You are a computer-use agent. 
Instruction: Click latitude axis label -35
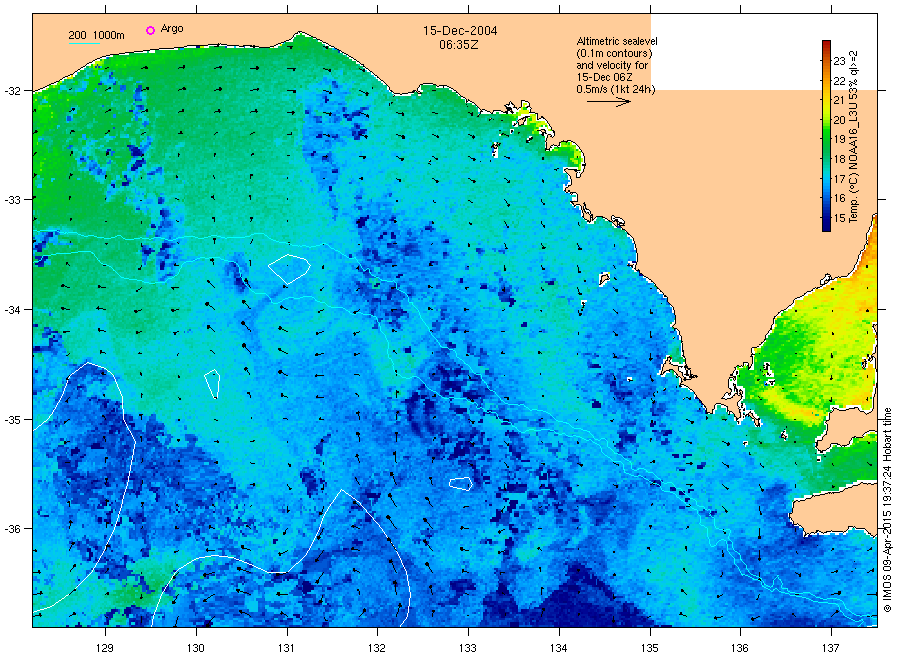pyautogui.click(x=12, y=420)
